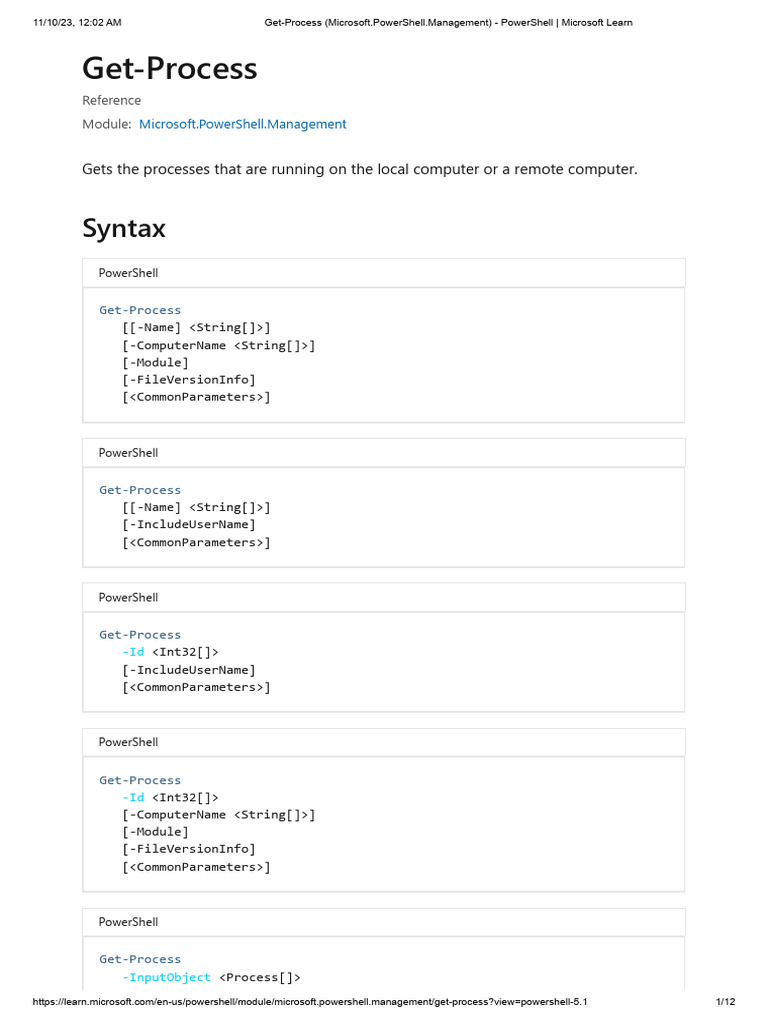Image resolution: width=768 pixels, height=1024 pixels.
Task: Click the document title in the top page header
Action: click(448, 22)
